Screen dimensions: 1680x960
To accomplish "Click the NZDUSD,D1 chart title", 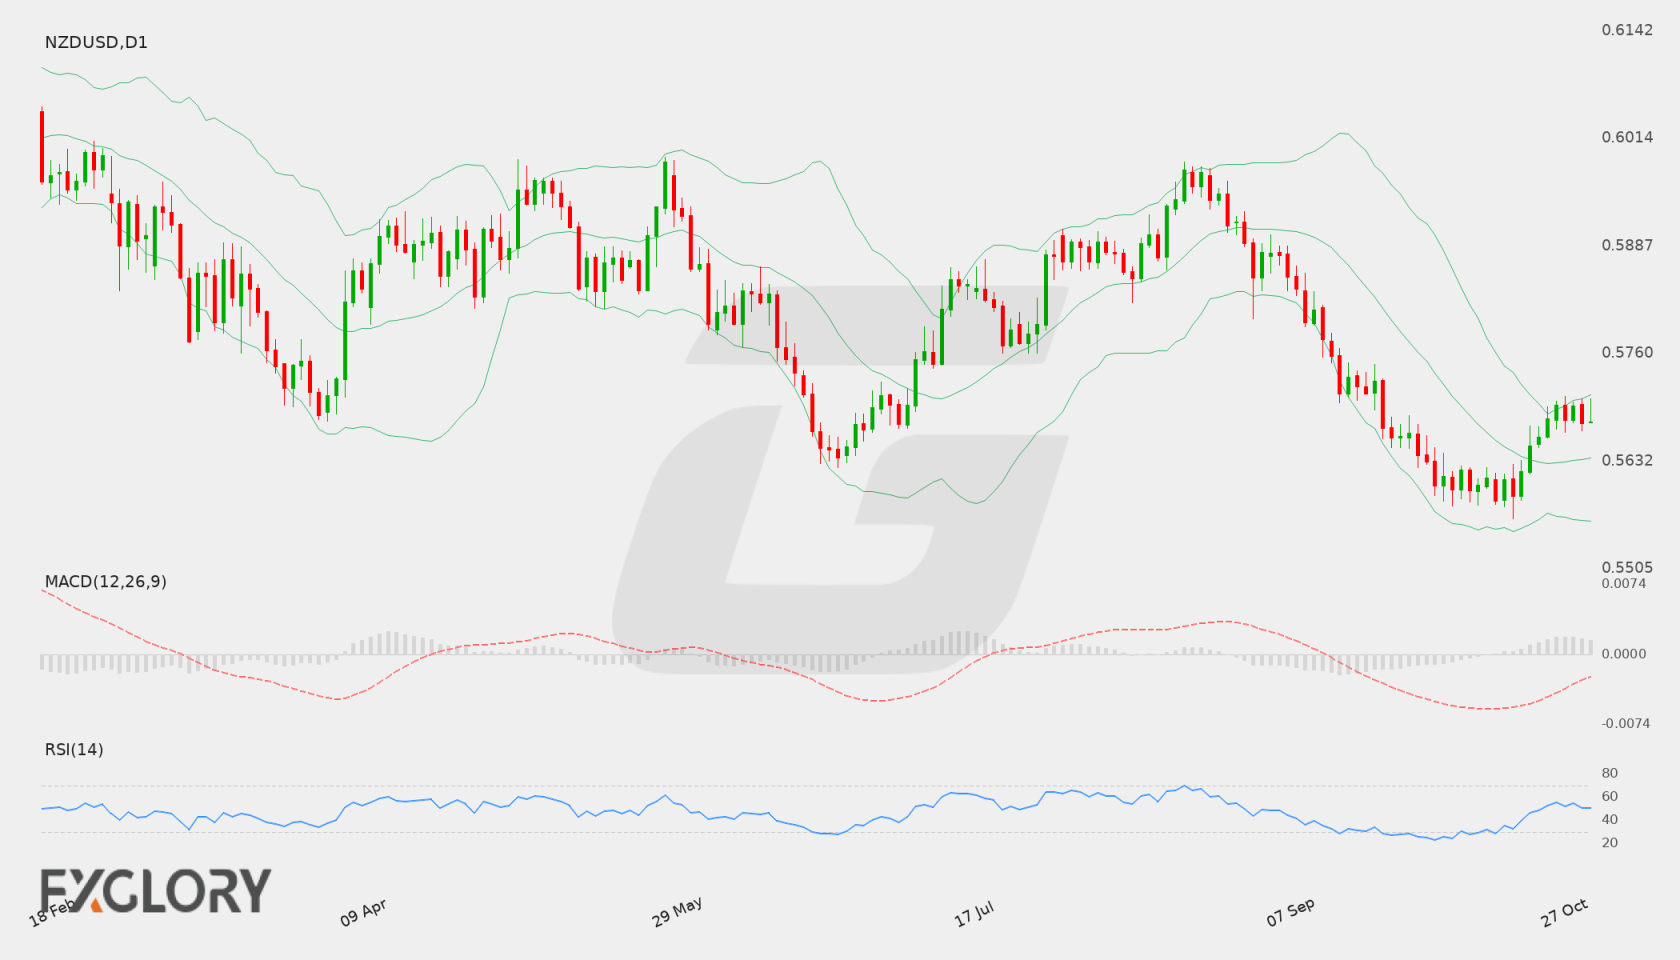I will coord(96,42).
